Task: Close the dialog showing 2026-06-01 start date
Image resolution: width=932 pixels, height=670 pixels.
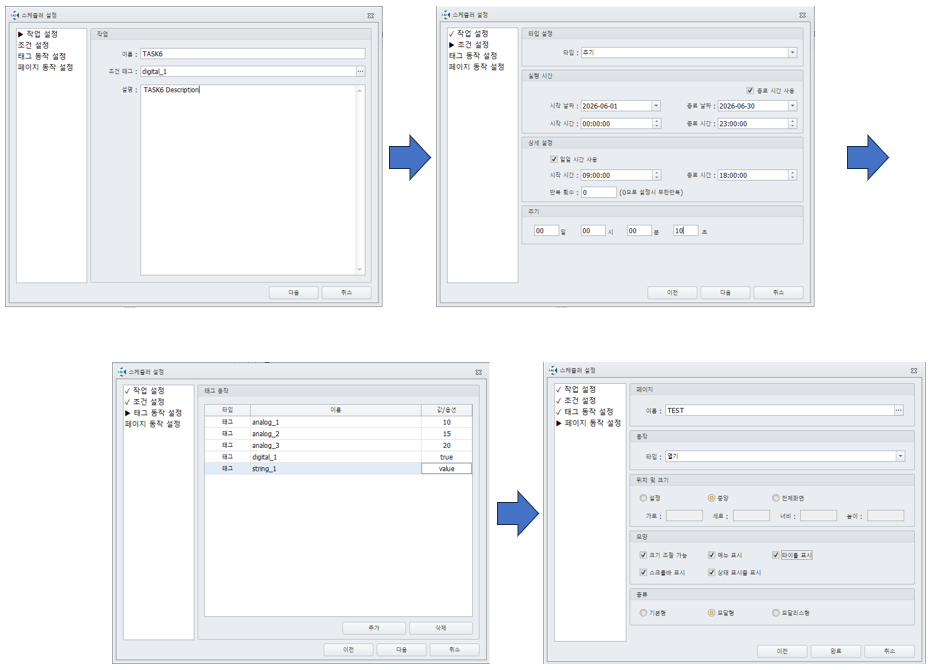Action: [x=802, y=15]
